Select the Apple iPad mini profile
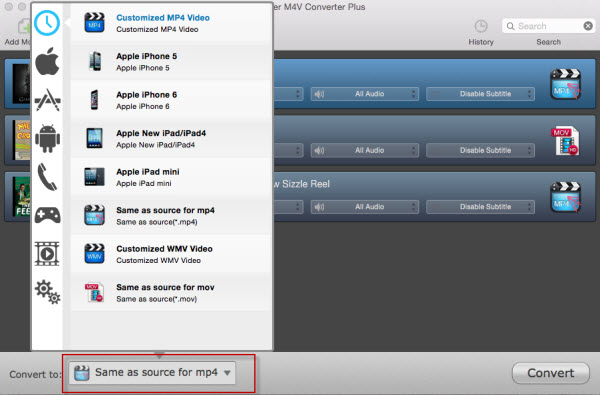This screenshot has width=600, height=395. [171, 177]
